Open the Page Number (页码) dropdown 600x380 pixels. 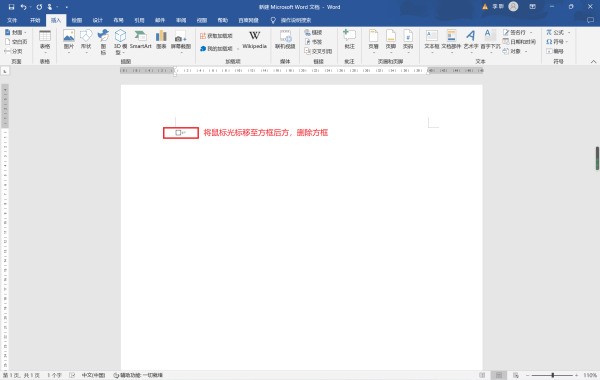[408, 41]
